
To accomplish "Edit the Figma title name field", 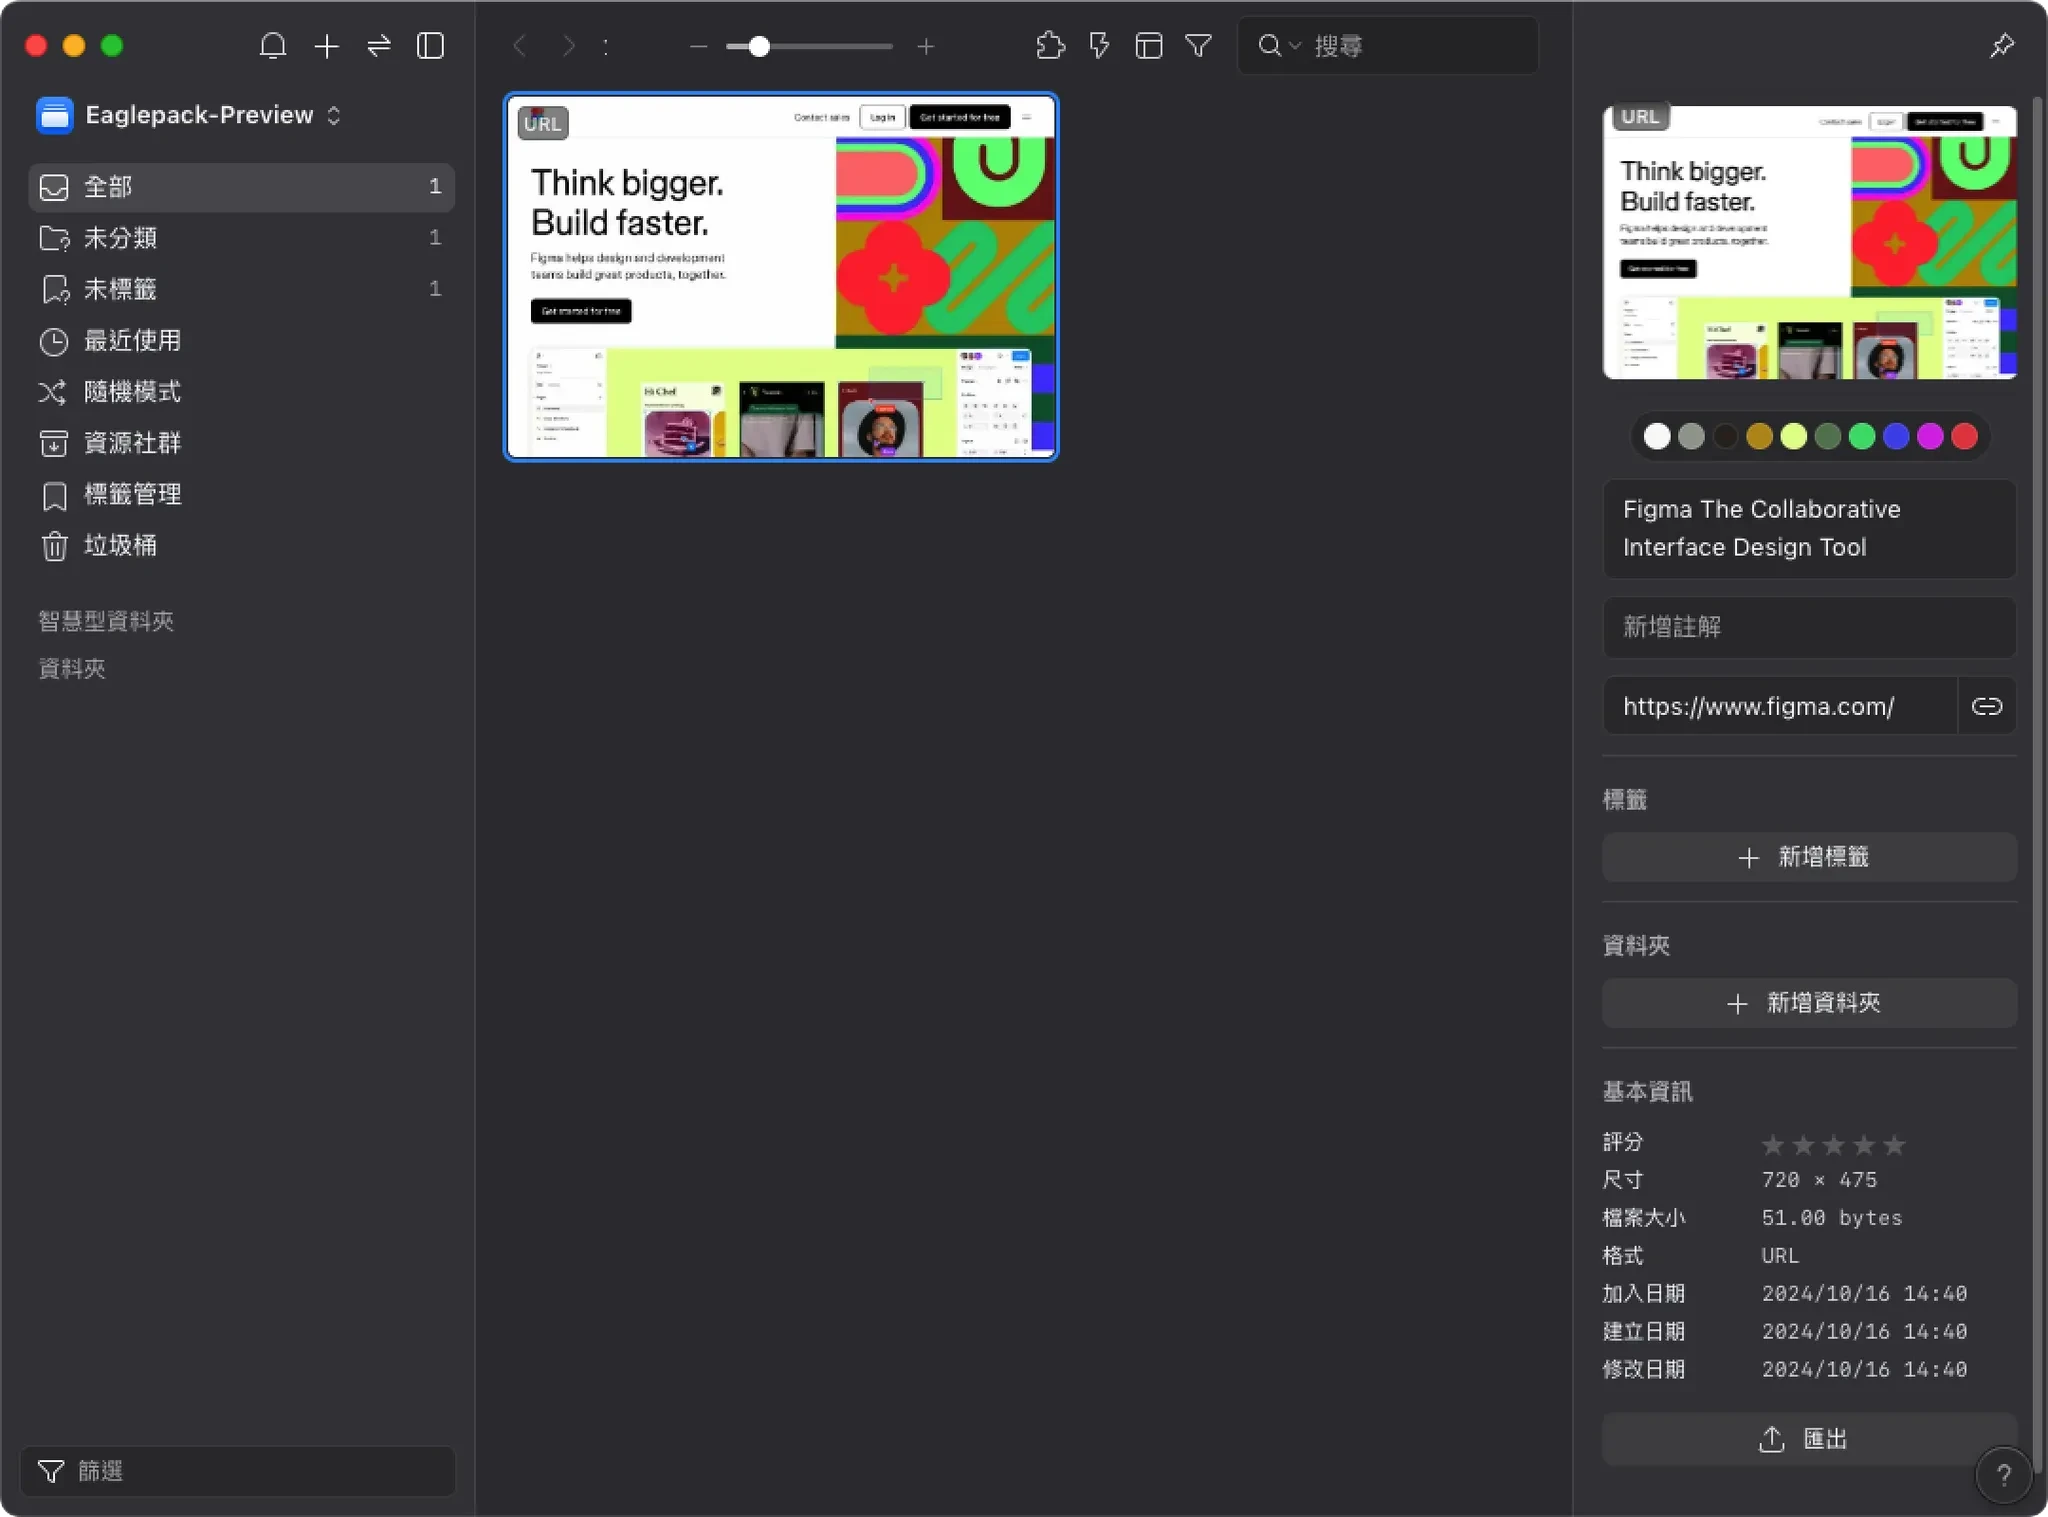I will (1809, 529).
